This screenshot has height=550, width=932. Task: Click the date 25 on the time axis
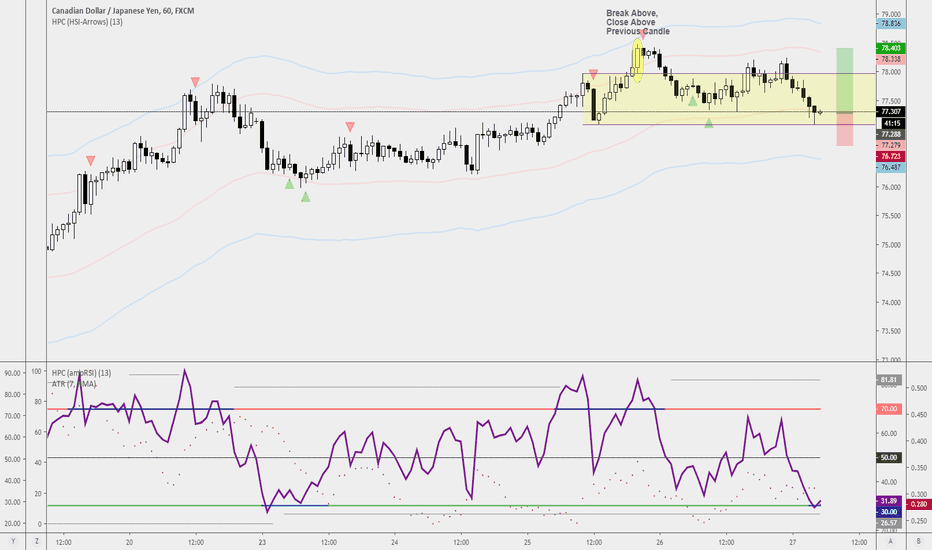(x=528, y=542)
